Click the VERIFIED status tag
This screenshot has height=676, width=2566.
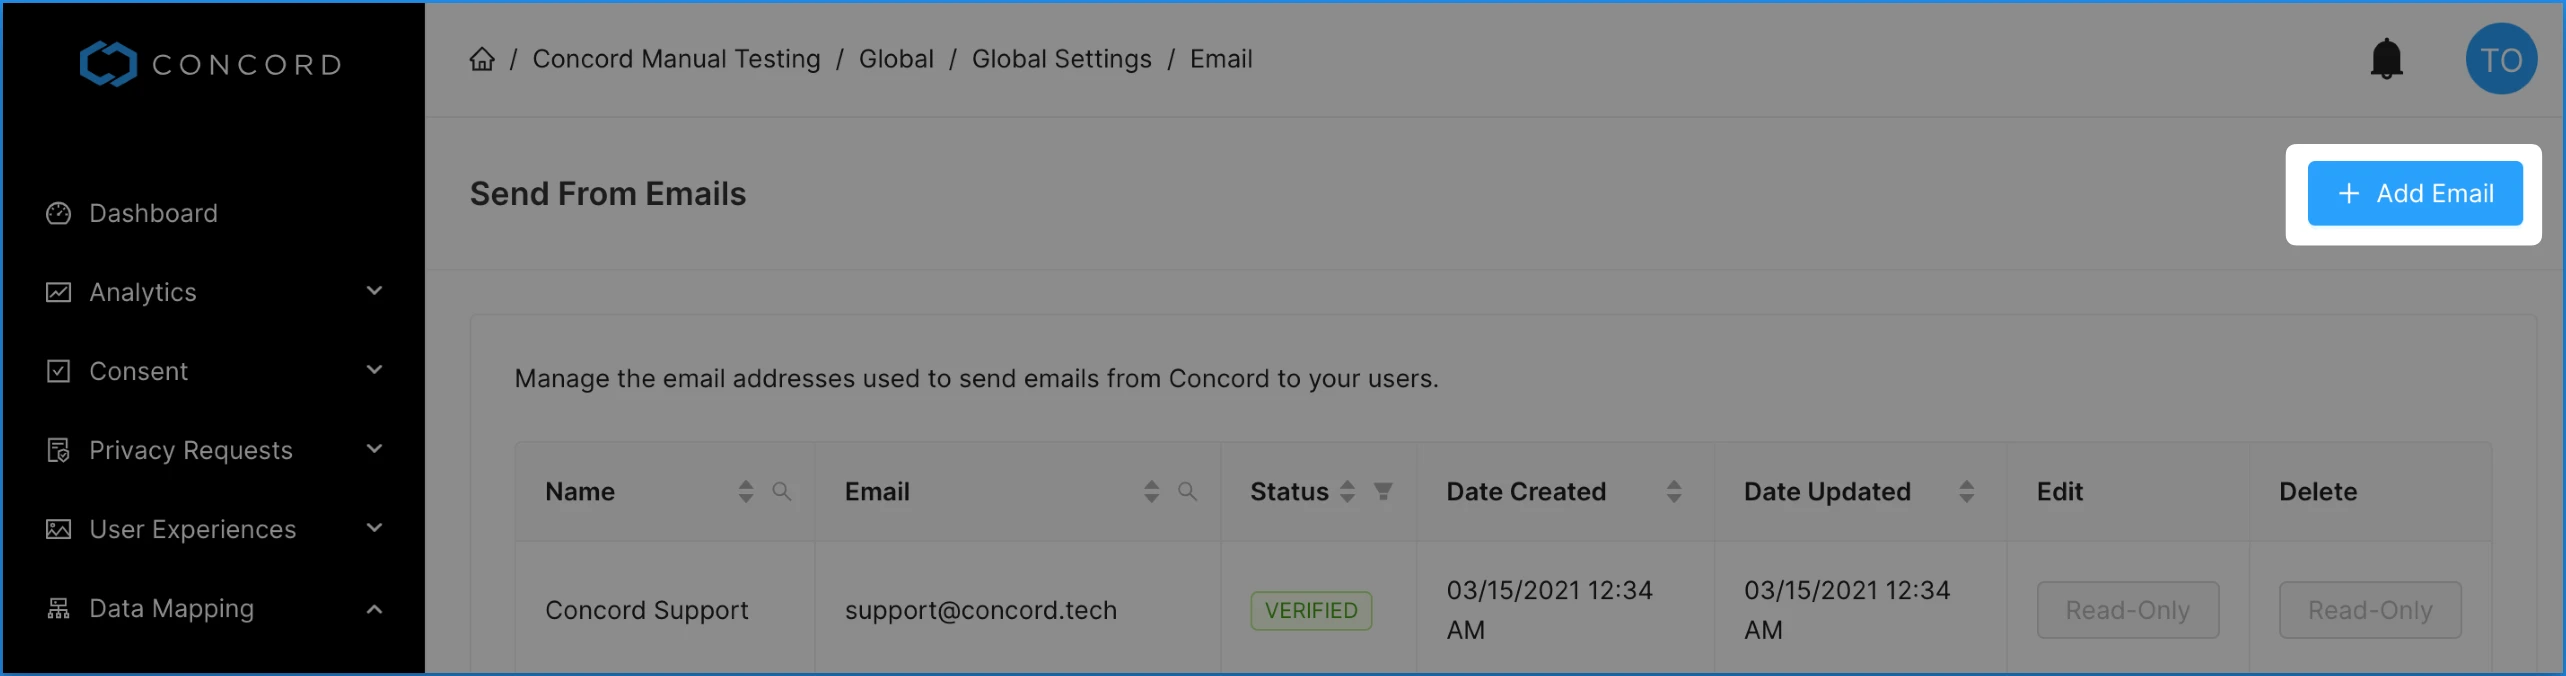pyautogui.click(x=1311, y=610)
